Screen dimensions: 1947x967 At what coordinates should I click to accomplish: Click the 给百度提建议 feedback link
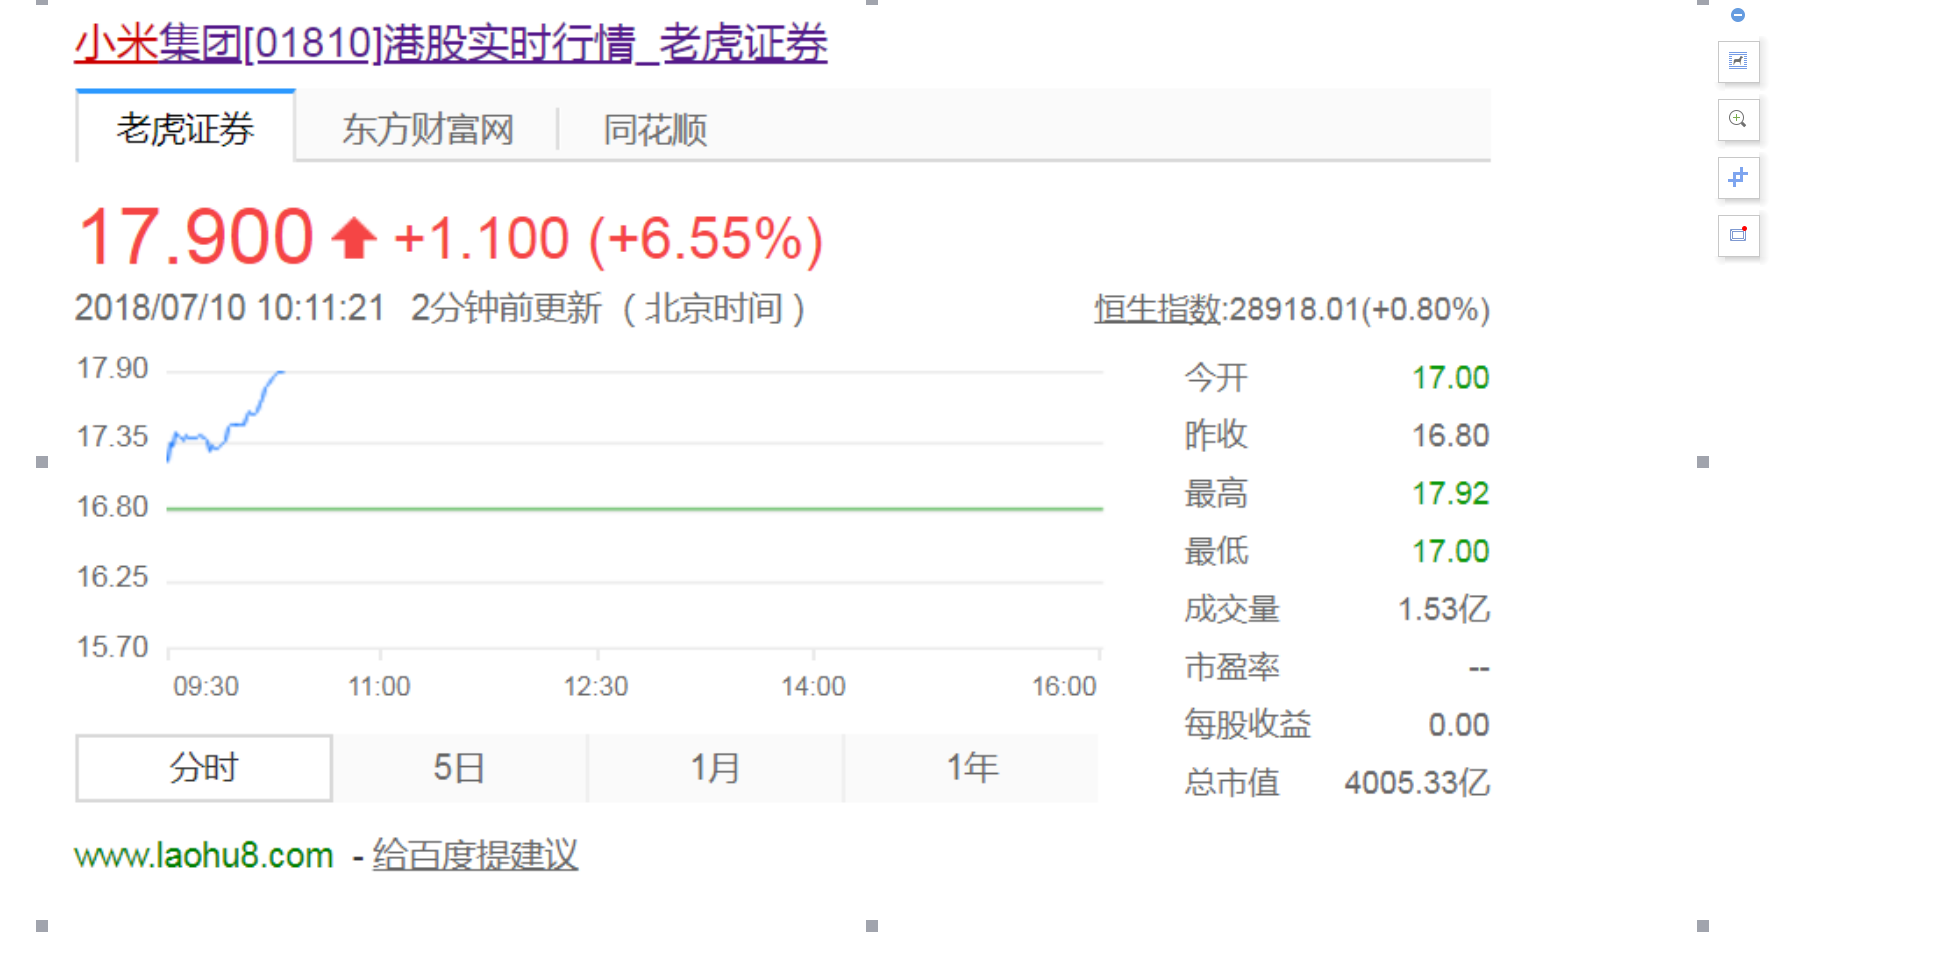475,855
